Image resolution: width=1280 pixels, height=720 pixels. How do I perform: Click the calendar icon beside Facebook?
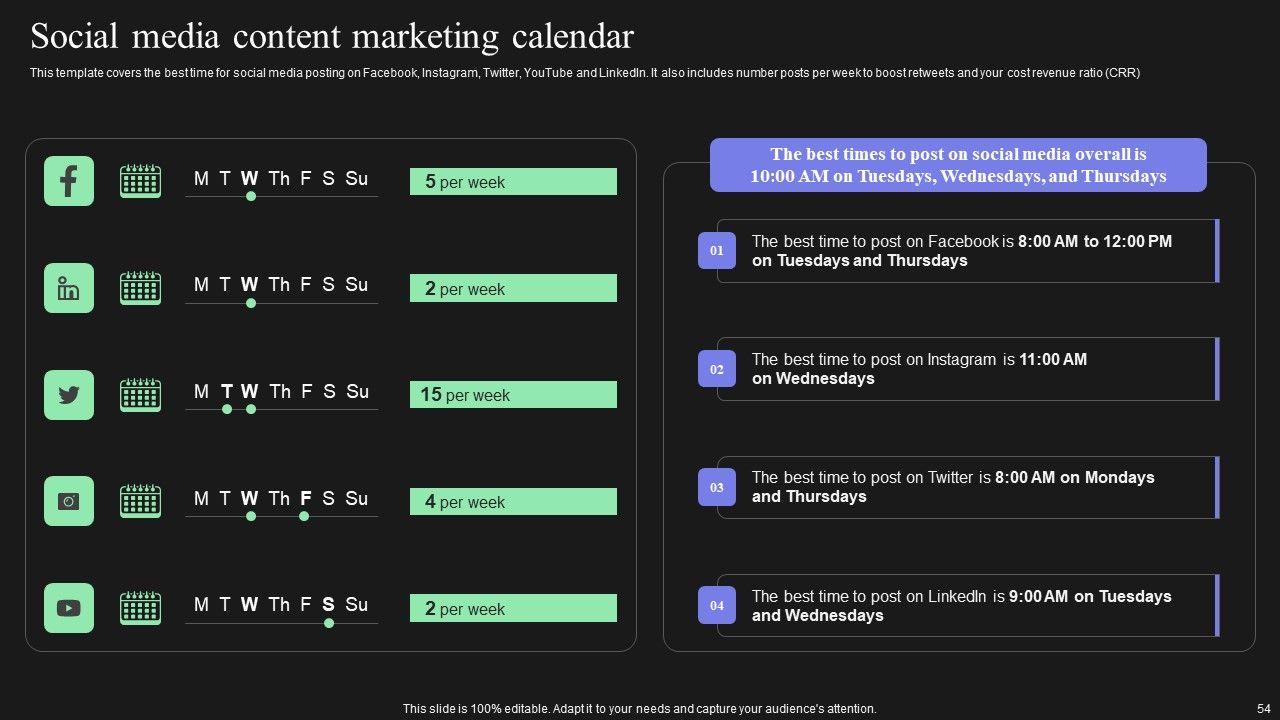(x=140, y=181)
